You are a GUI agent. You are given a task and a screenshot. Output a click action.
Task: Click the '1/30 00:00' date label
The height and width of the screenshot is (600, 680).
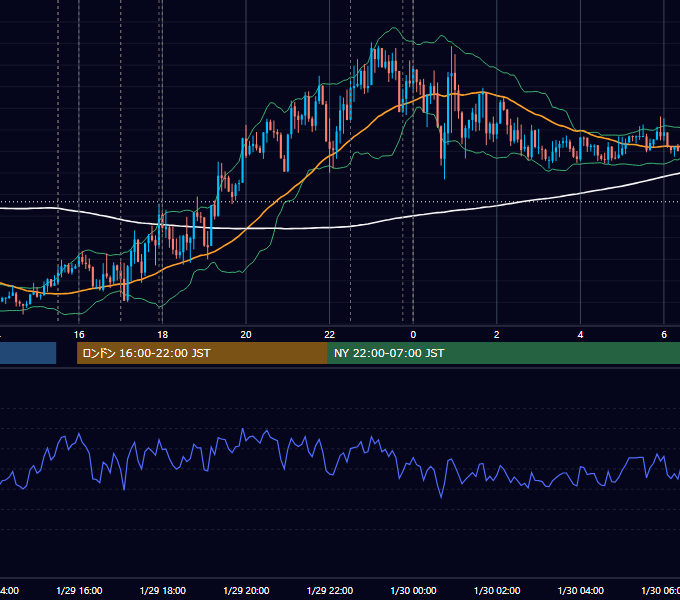(x=413, y=590)
